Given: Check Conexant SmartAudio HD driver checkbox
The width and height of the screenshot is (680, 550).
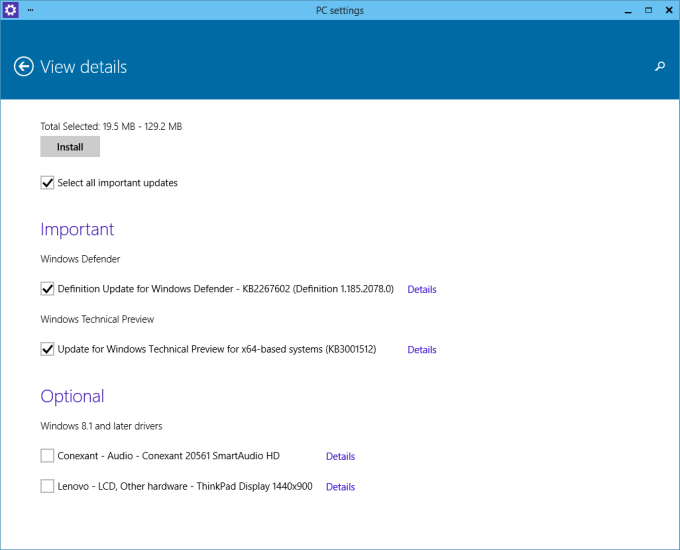Looking at the screenshot, I should 47,455.
